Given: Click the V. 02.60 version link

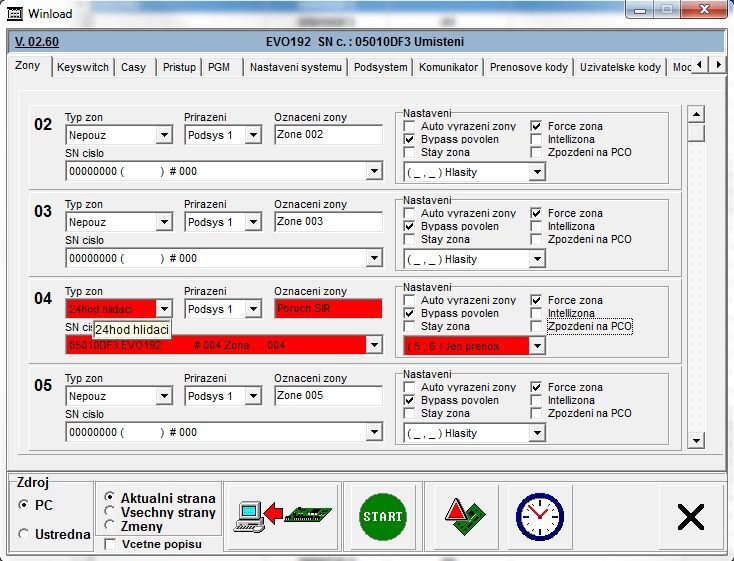Looking at the screenshot, I should point(37,42).
